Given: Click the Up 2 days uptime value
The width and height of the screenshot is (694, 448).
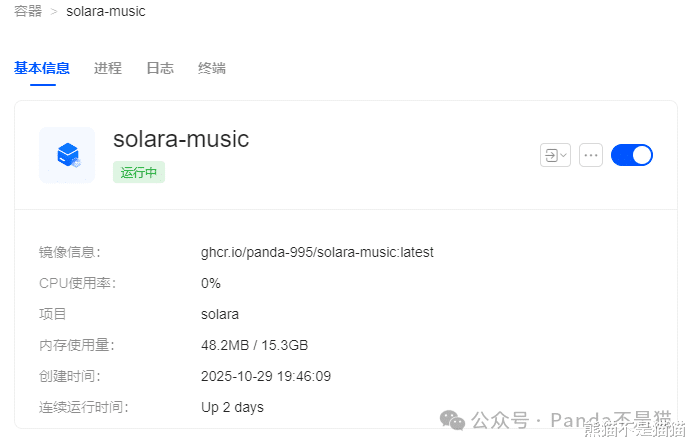Looking at the screenshot, I should 232,407.
